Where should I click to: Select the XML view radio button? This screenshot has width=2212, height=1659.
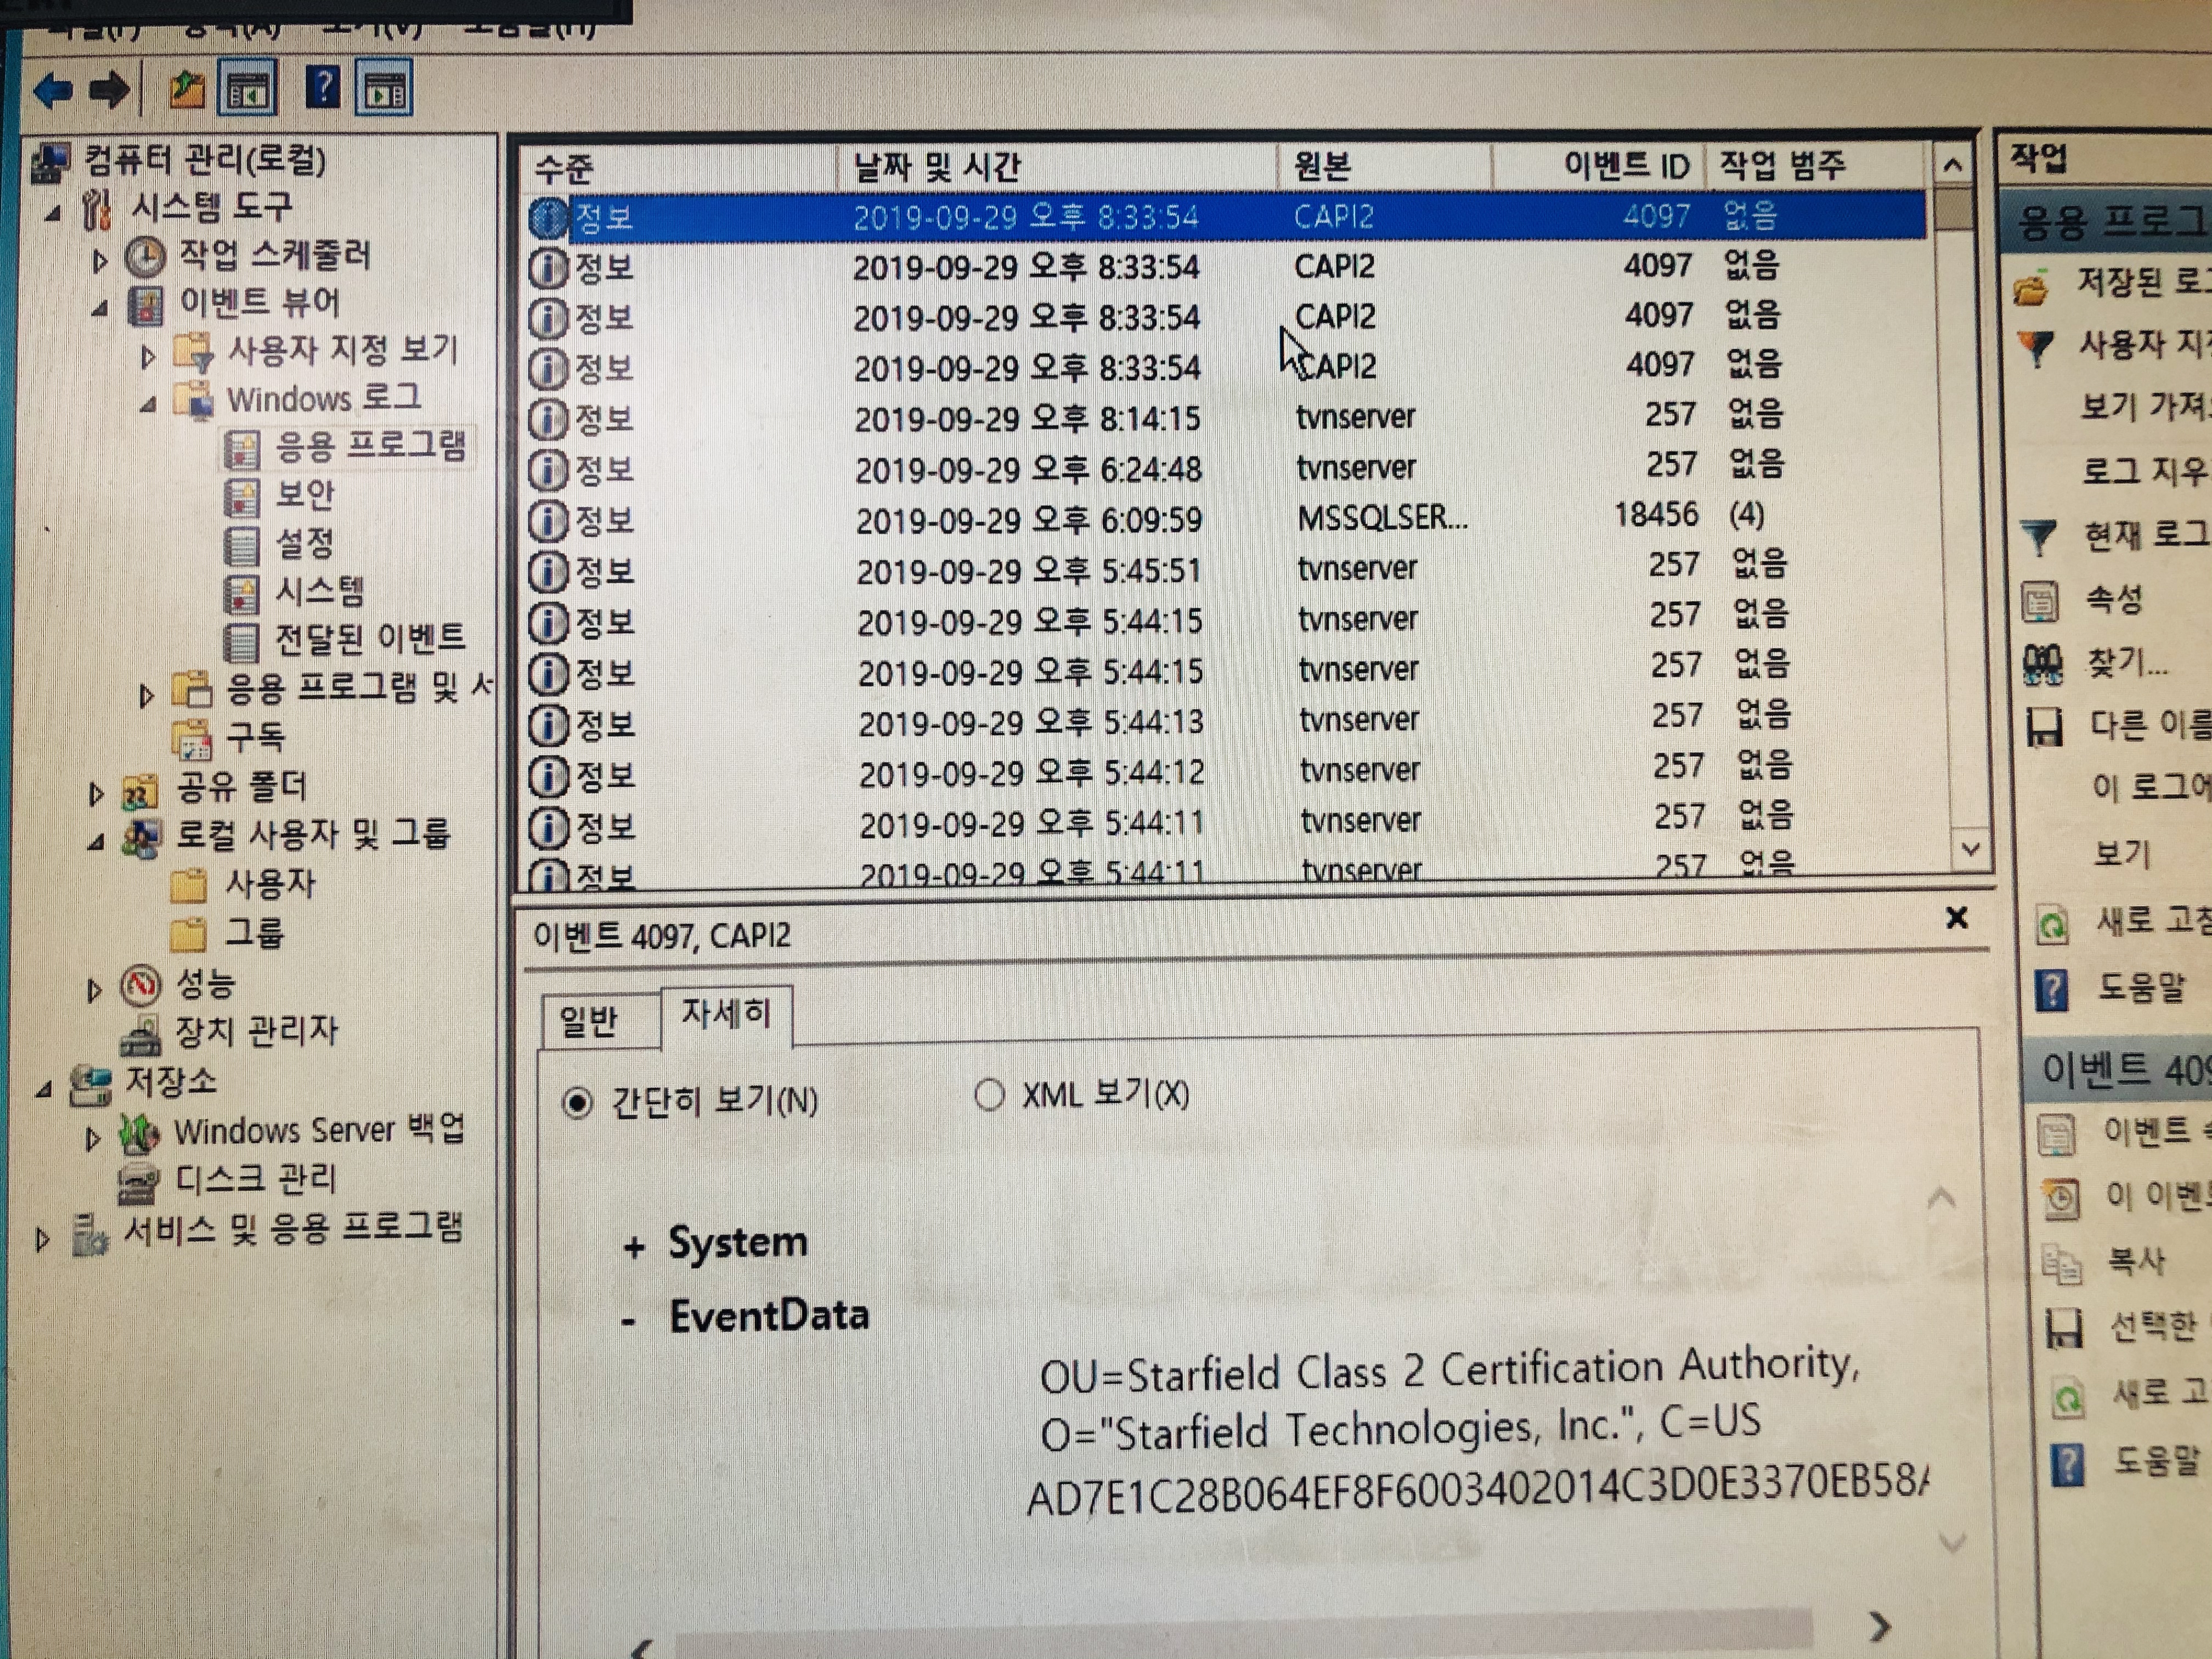989,1095
